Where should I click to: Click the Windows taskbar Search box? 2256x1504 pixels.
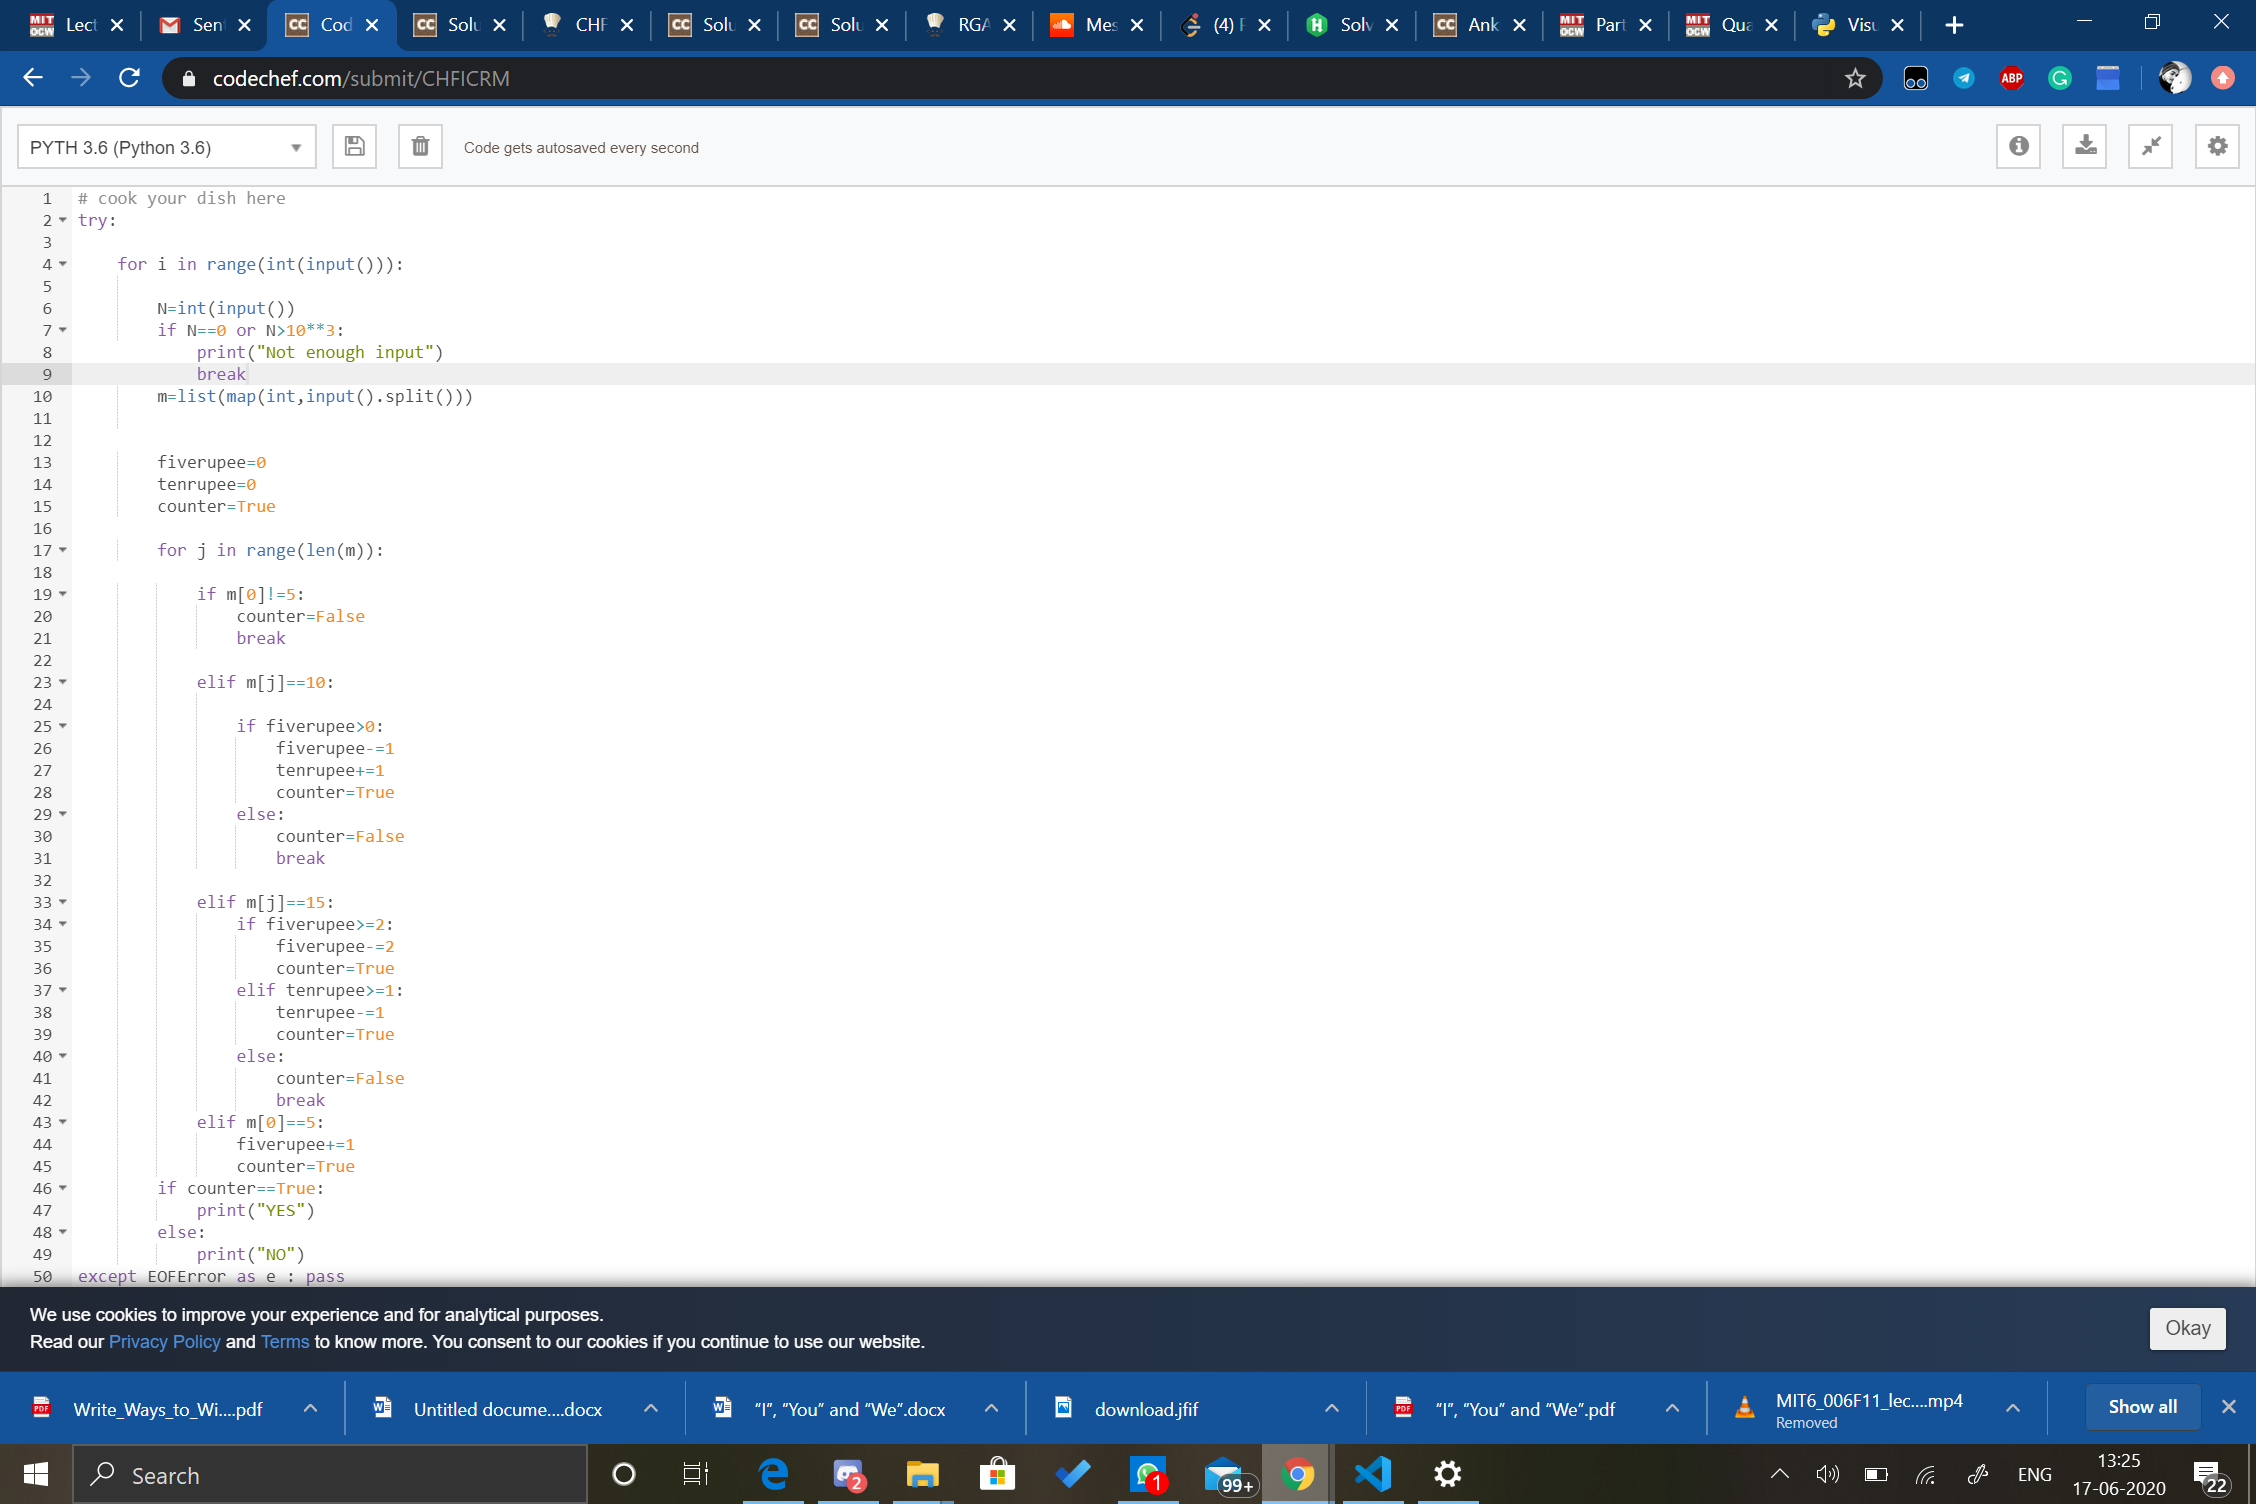[330, 1475]
